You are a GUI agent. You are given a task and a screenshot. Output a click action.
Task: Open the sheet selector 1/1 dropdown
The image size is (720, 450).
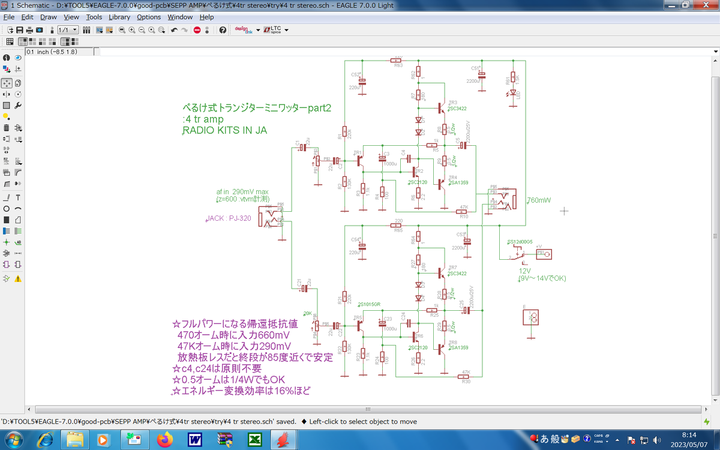68,30
